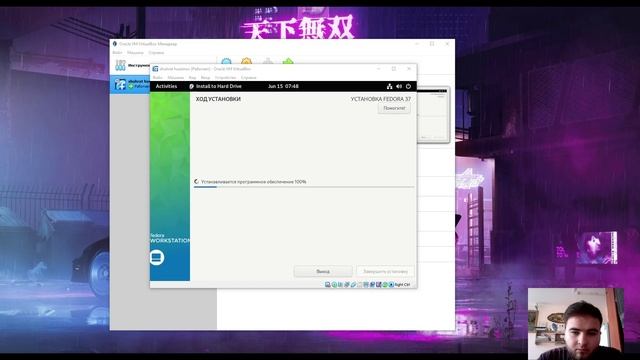The image size is (640, 360).
Task: Click the shared folders status icon
Action: [360, 284]
